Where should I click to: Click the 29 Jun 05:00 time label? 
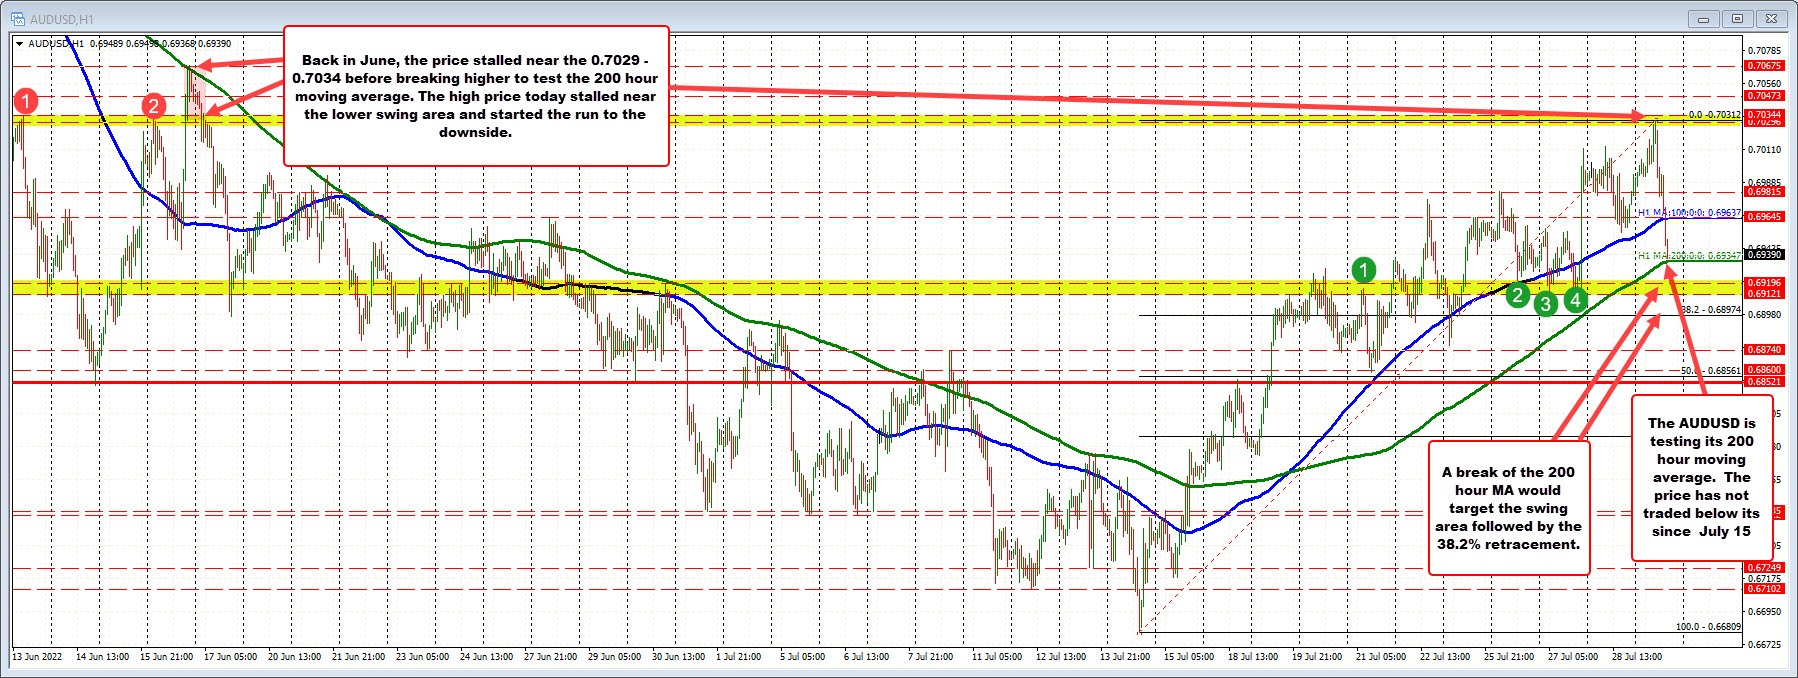[x=615, y=657]
